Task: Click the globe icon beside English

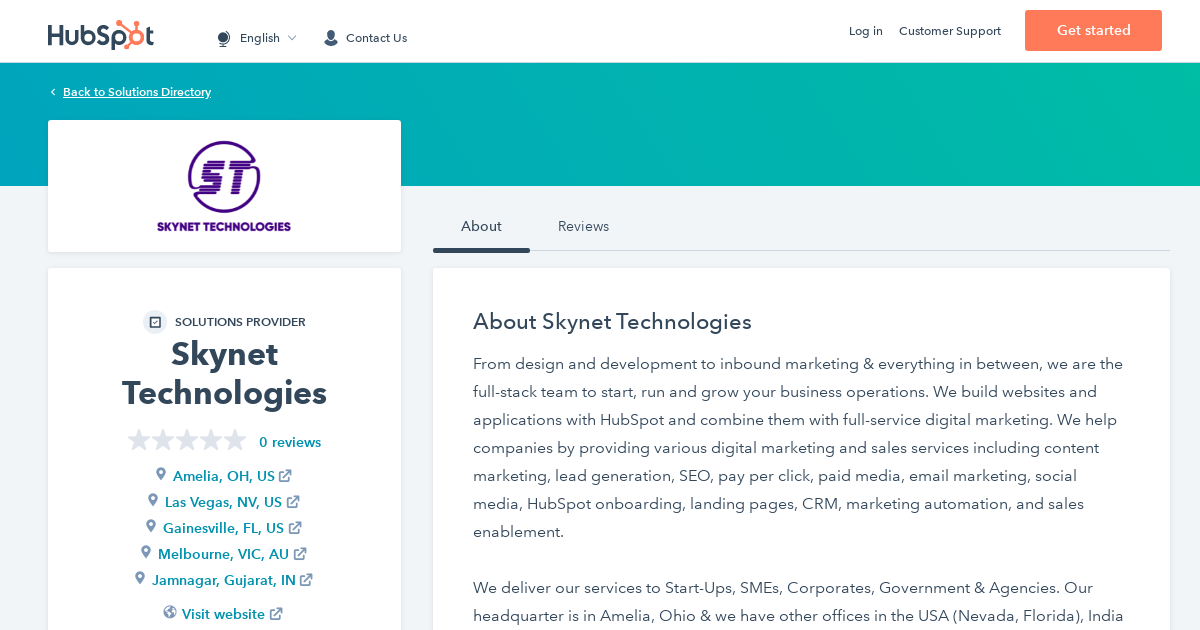Action: click(x=222, y=37)
